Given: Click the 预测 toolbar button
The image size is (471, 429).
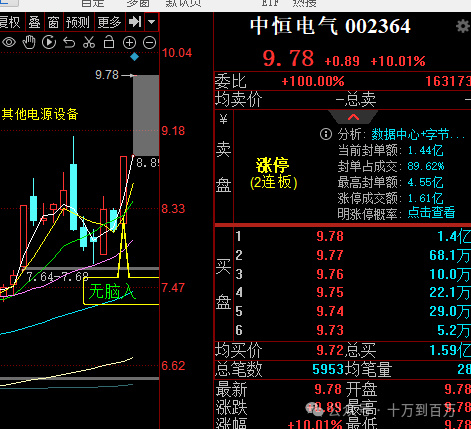Looking at the screenshot, I should [78, 23].
